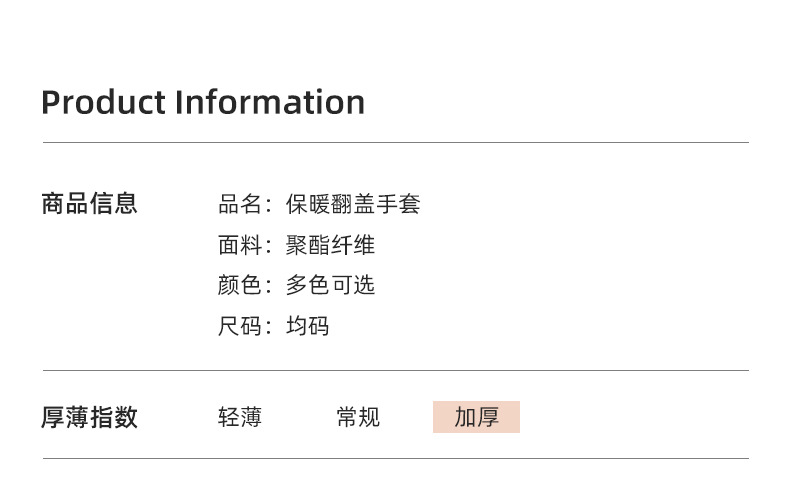The height and width of the screenshot is (501, 790).
Task: Click the pink highlight box around 加厚
Action: (510, 426)
